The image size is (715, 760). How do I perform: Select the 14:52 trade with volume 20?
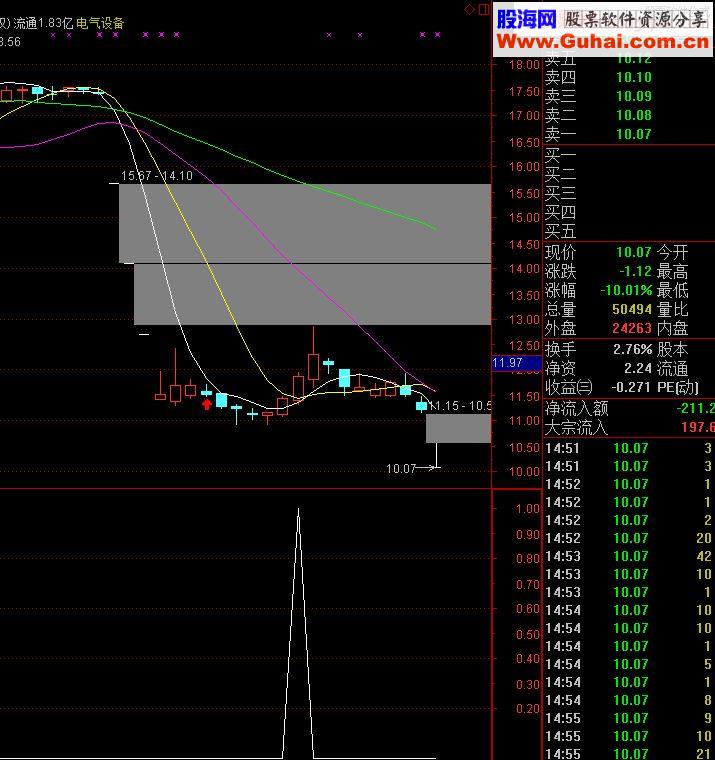pyautogui.click(x=629, y=538)
